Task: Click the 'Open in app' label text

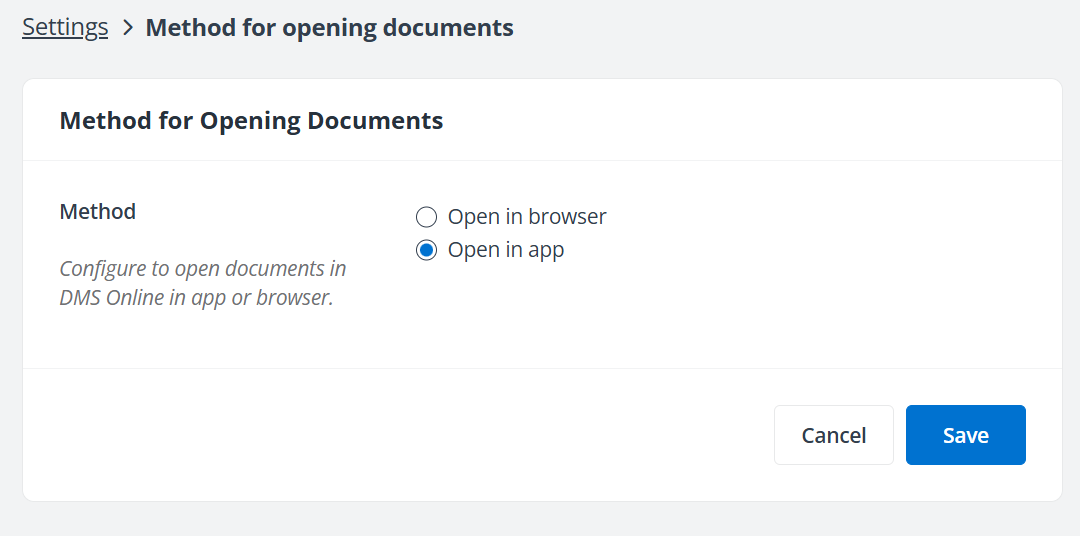Action: (x=505, y=250)
